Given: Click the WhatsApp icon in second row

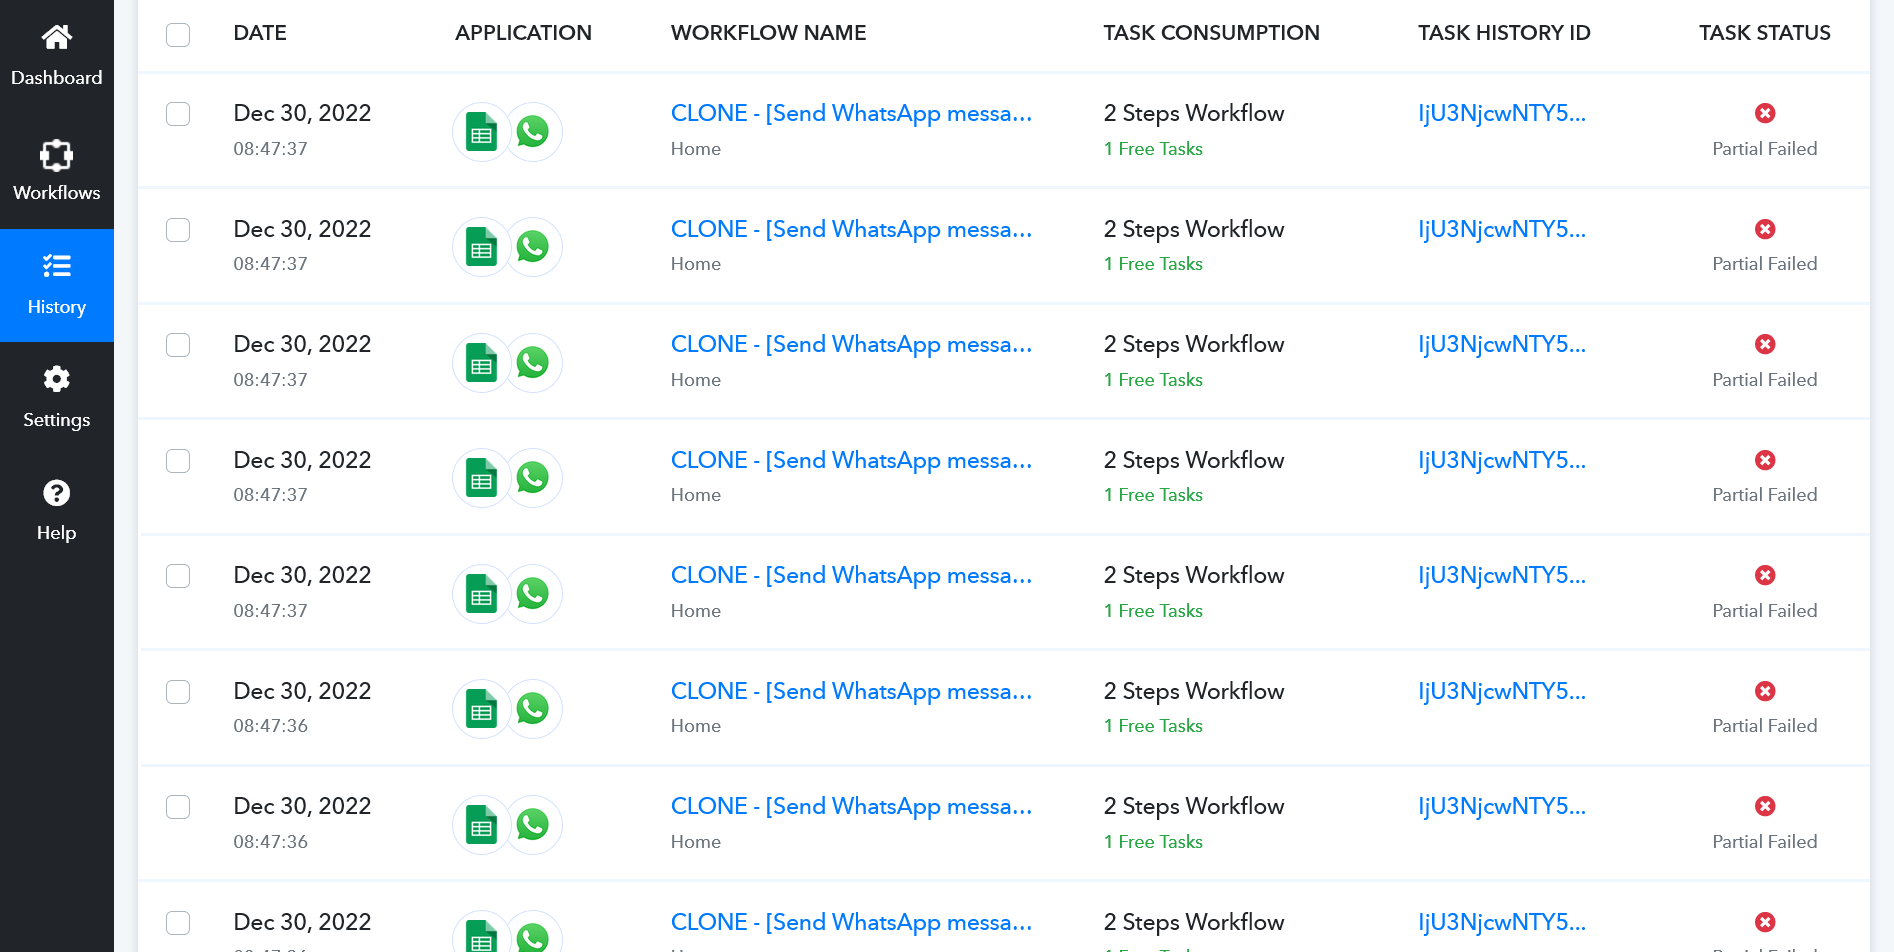Looking at the screenshot, I should (x=533, y=247).
